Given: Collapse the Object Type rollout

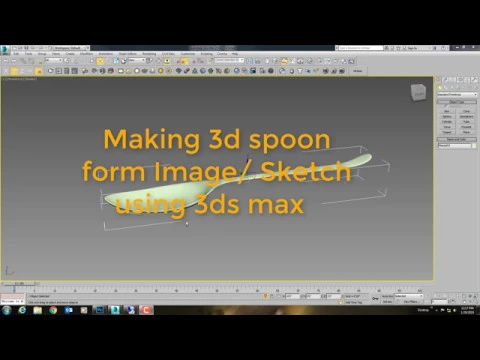Looking at the screenshot, I should tap(457, 102).
